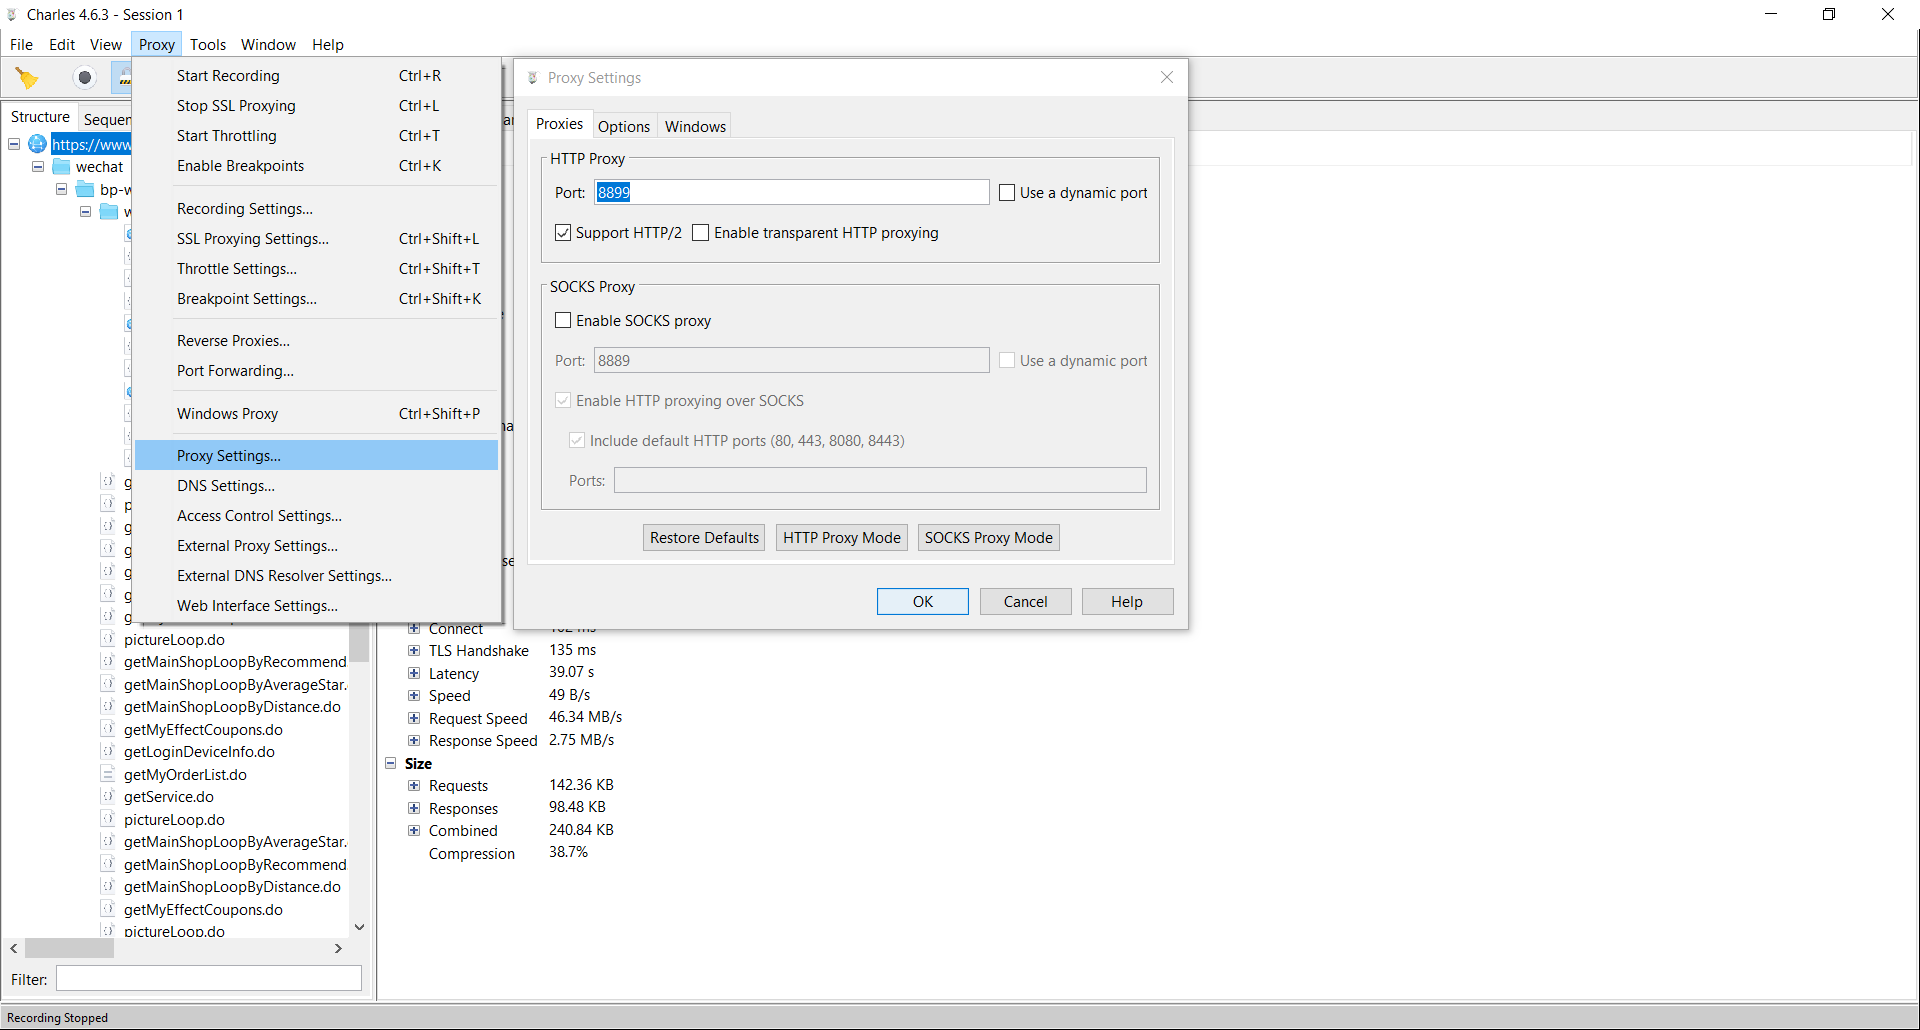Close the Proxy Settings dialog
Viewport: 1920px width, 1030px height.
pos(1166,77)
